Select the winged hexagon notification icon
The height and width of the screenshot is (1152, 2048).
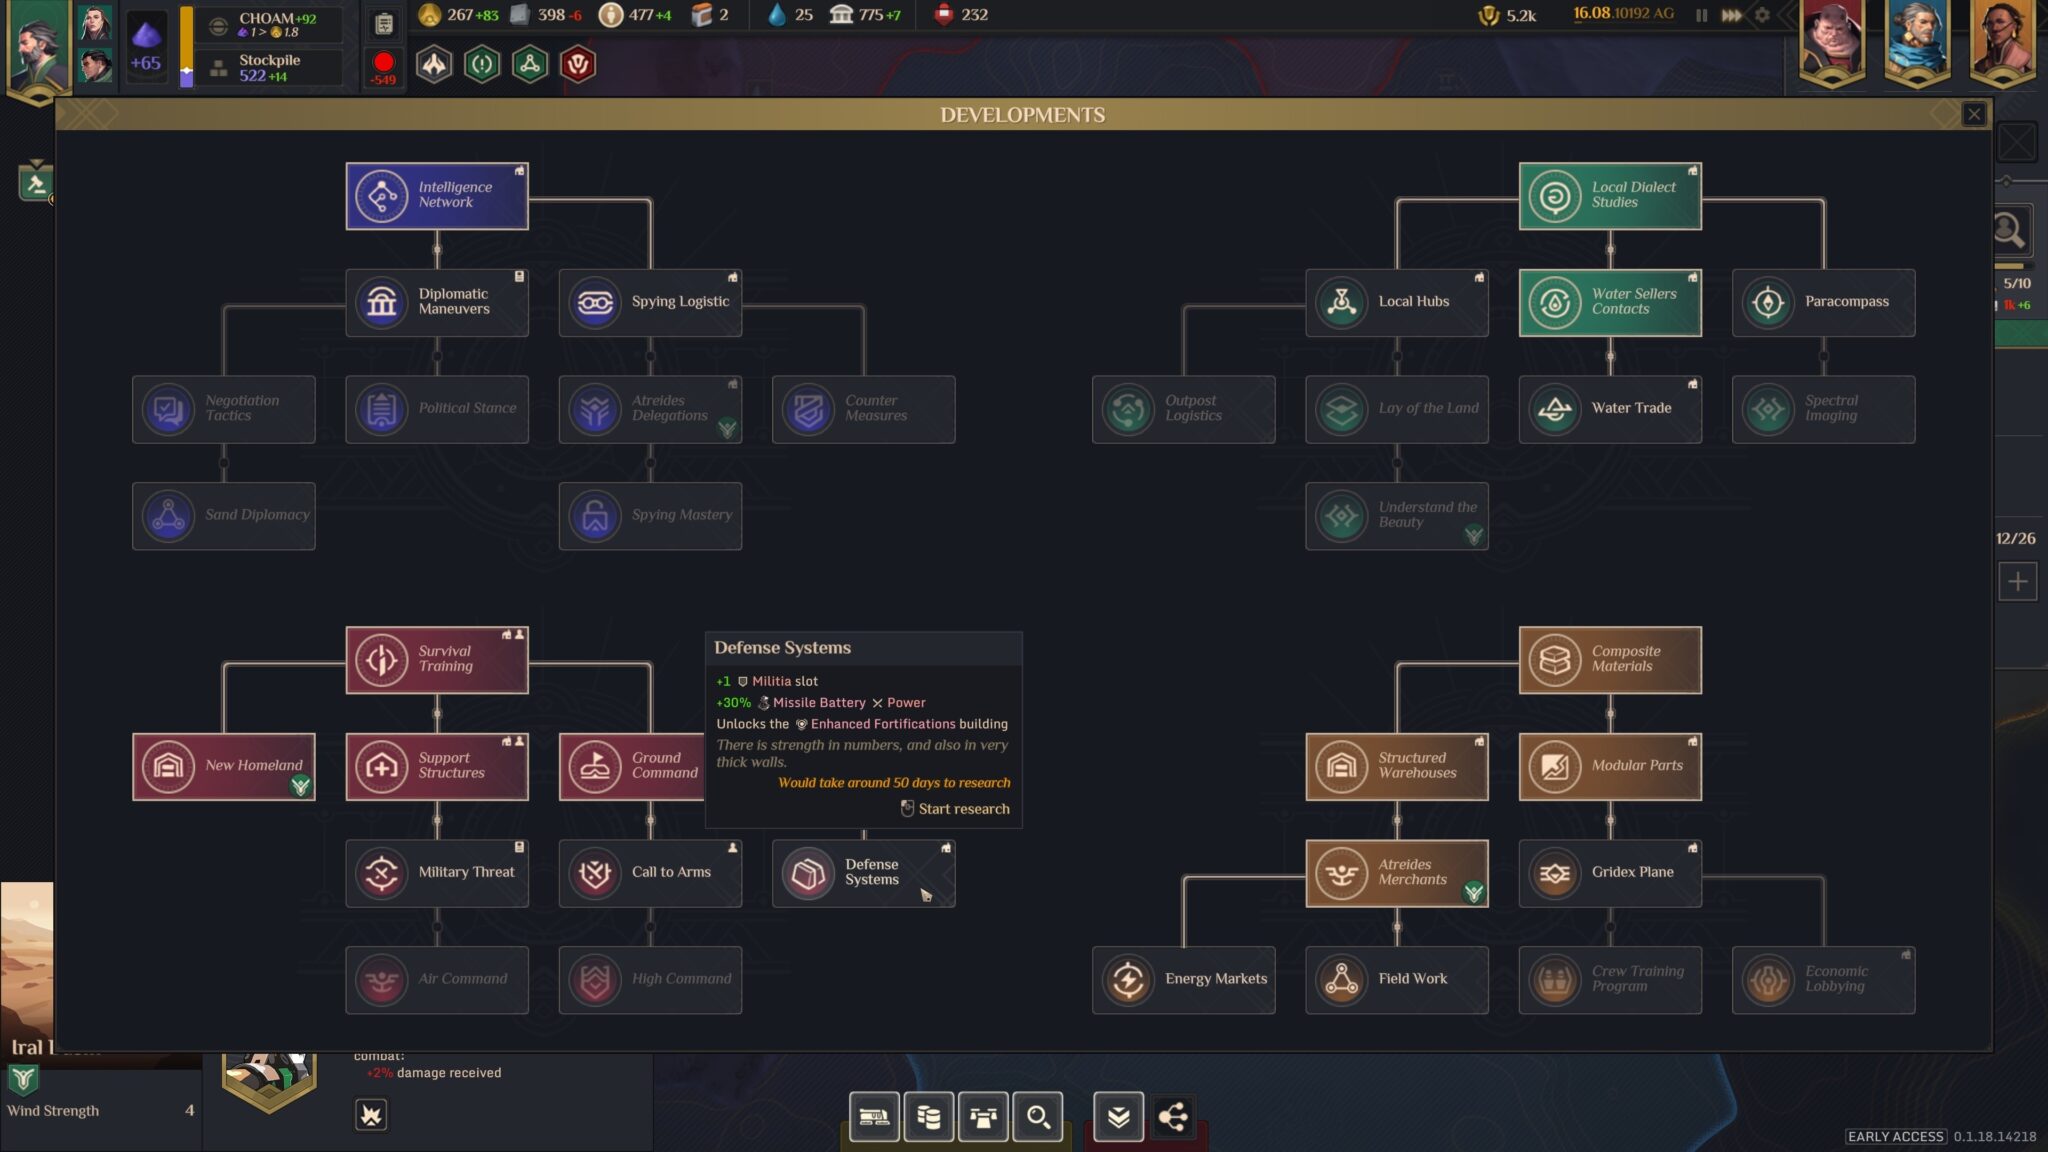434,65
